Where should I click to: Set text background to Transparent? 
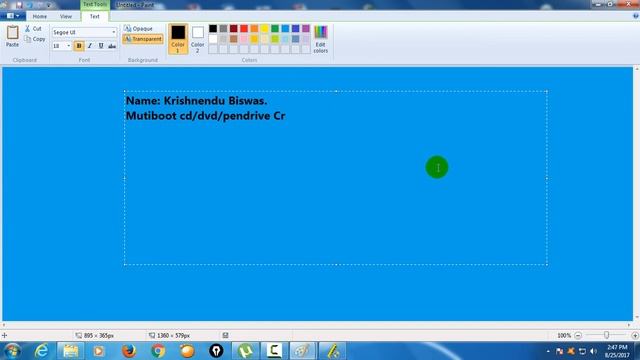[x=143, y=39]
